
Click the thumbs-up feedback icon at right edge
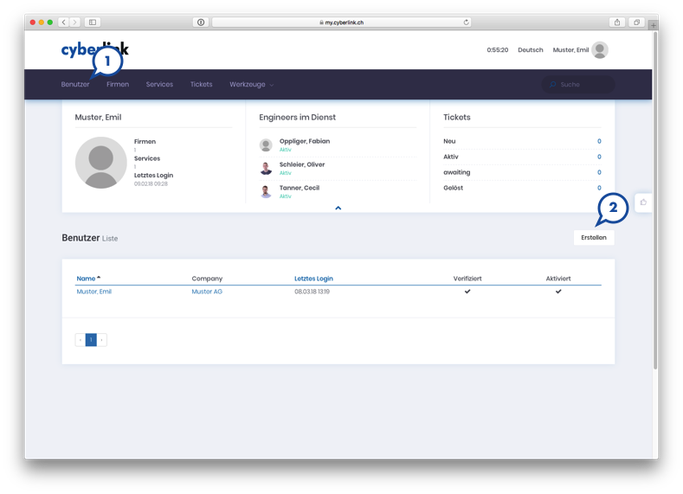(x=643, y=202)
